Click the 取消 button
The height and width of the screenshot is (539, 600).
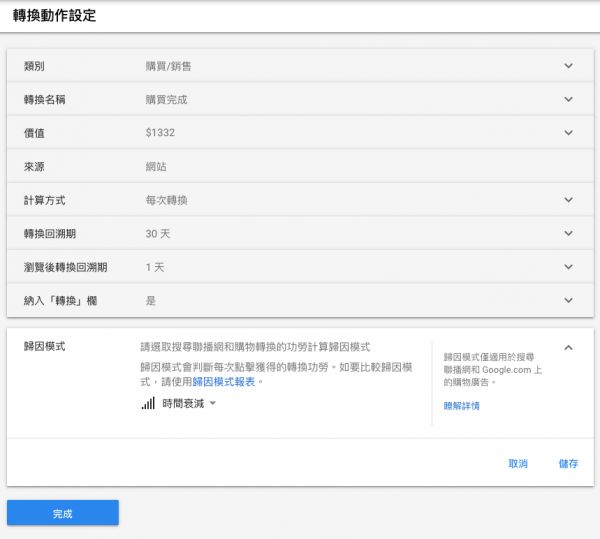click(518, 464)
